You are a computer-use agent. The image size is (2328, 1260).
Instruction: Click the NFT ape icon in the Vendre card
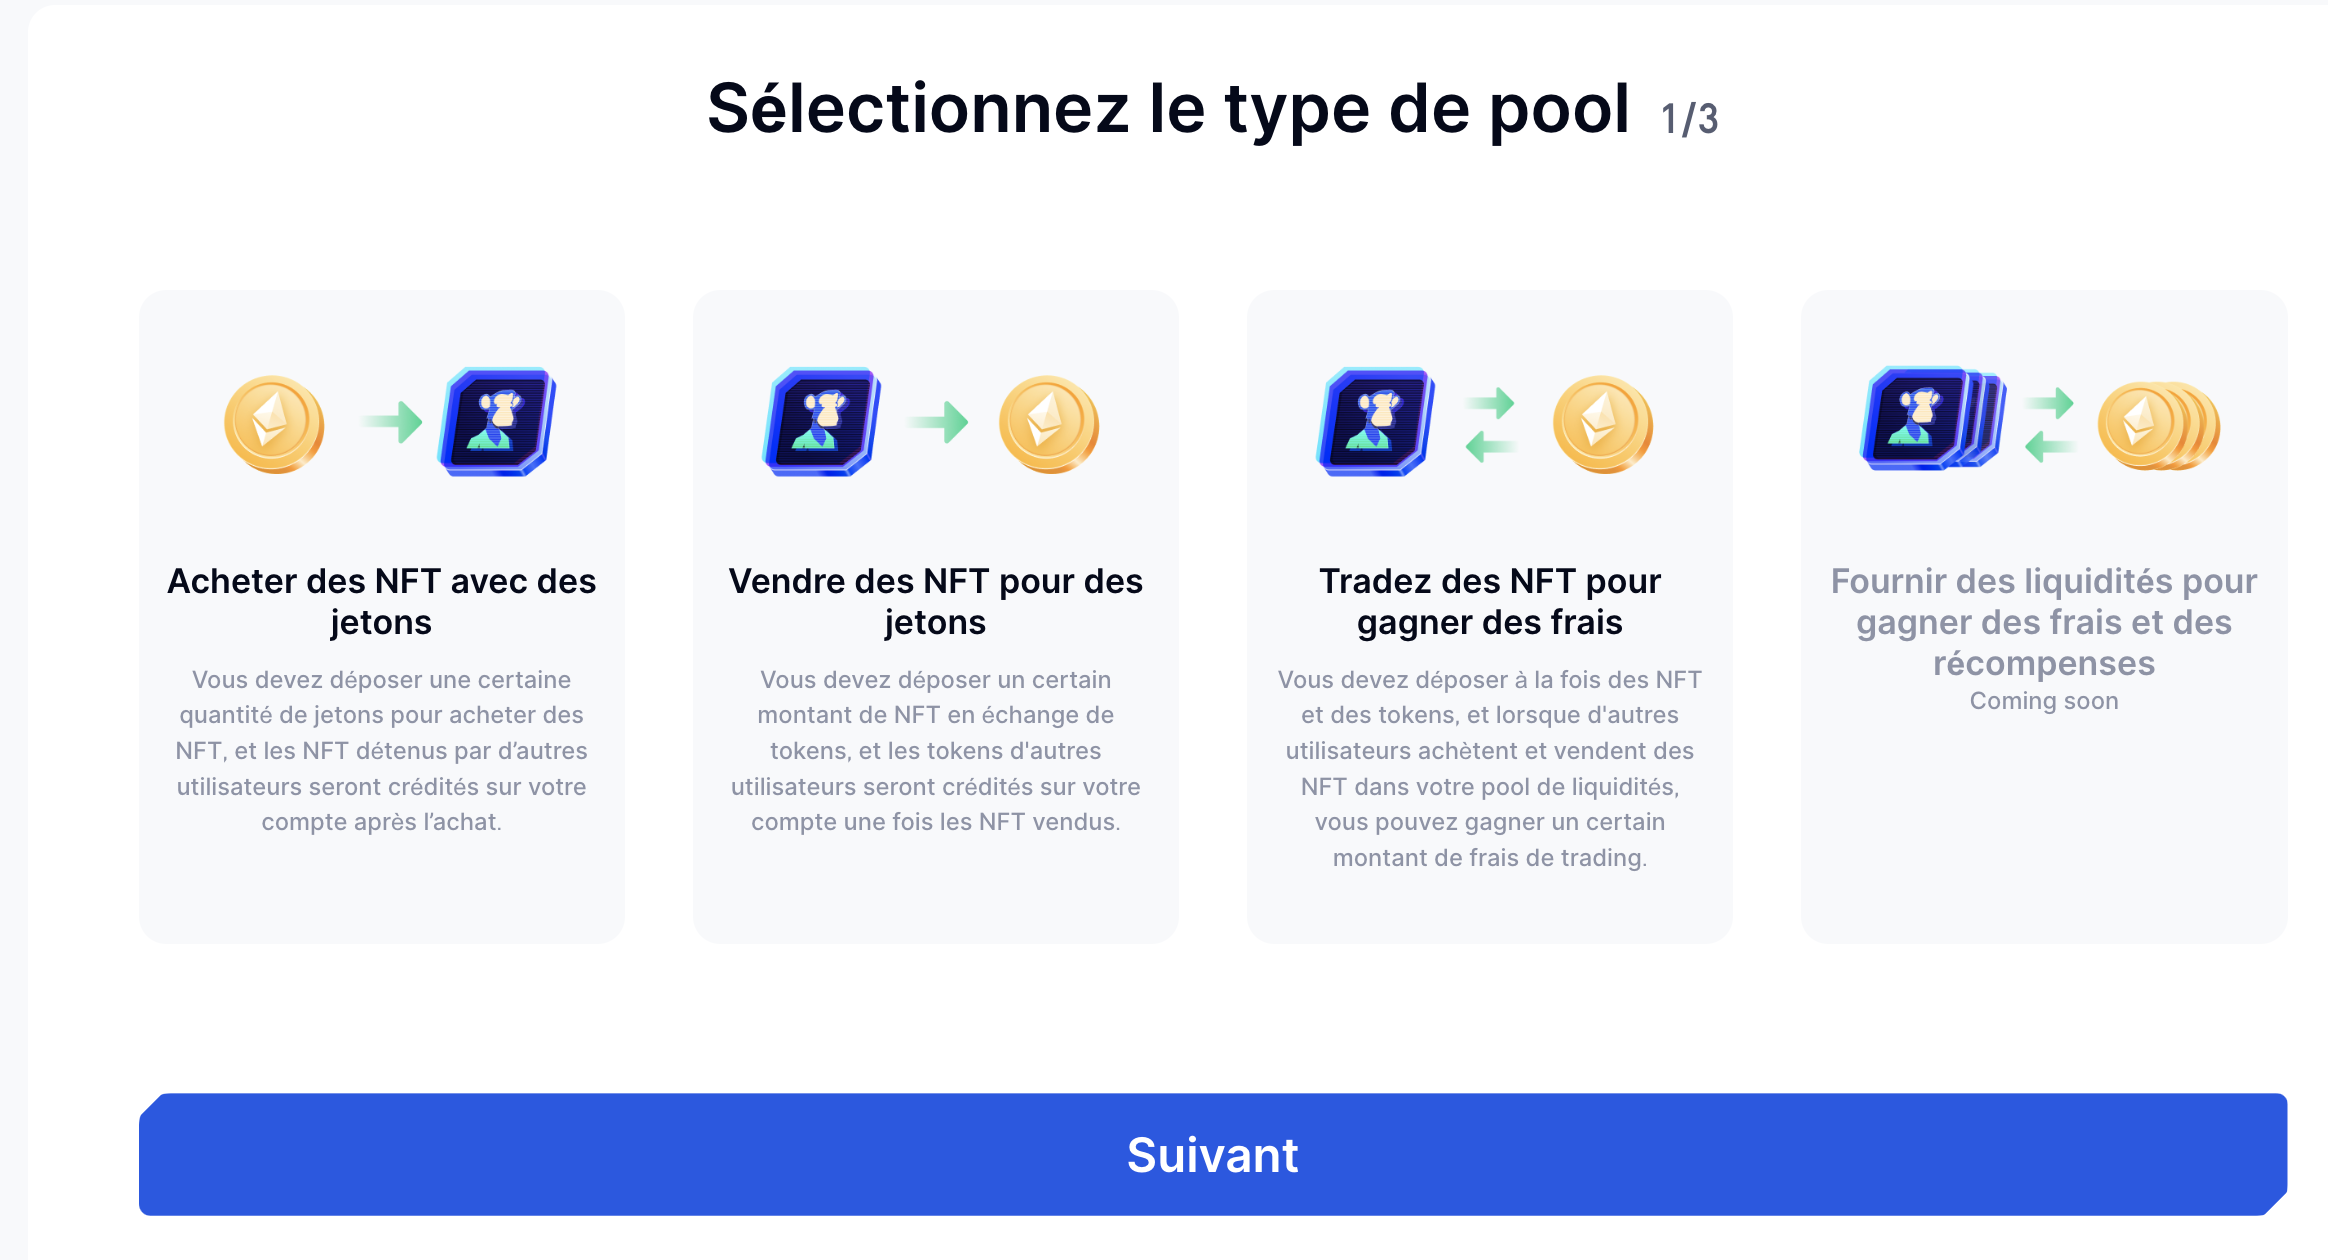[x=822, y=422]
